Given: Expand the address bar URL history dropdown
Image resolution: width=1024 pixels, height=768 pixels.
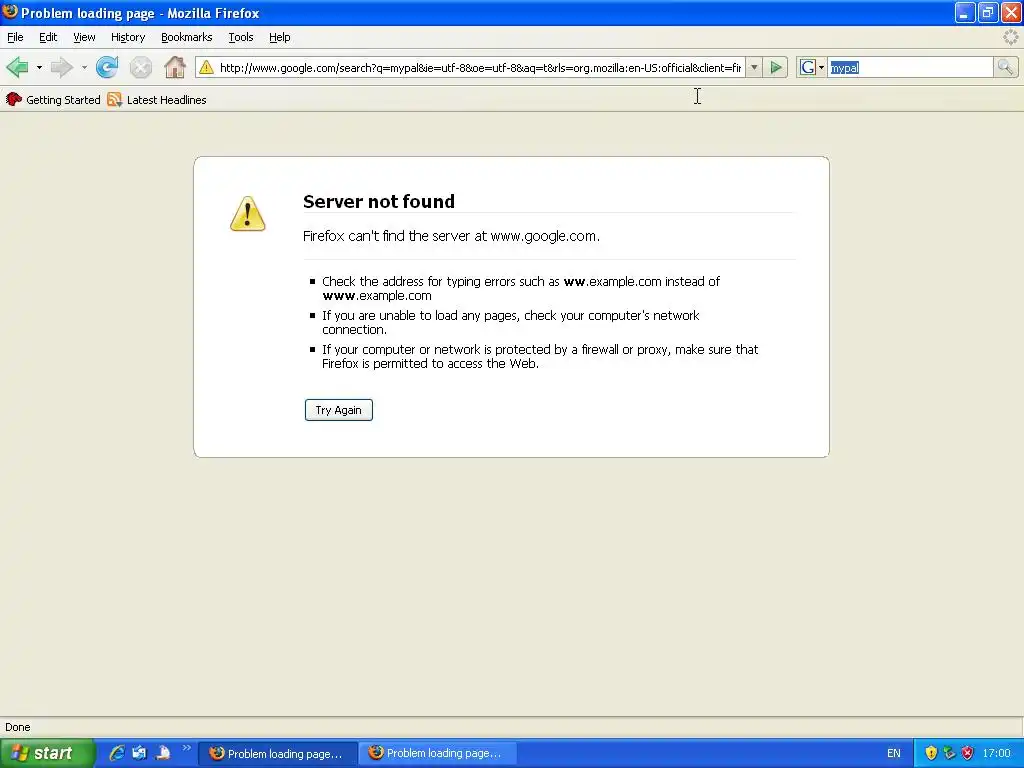Looking at the screenshot, I should coord(754,67).
